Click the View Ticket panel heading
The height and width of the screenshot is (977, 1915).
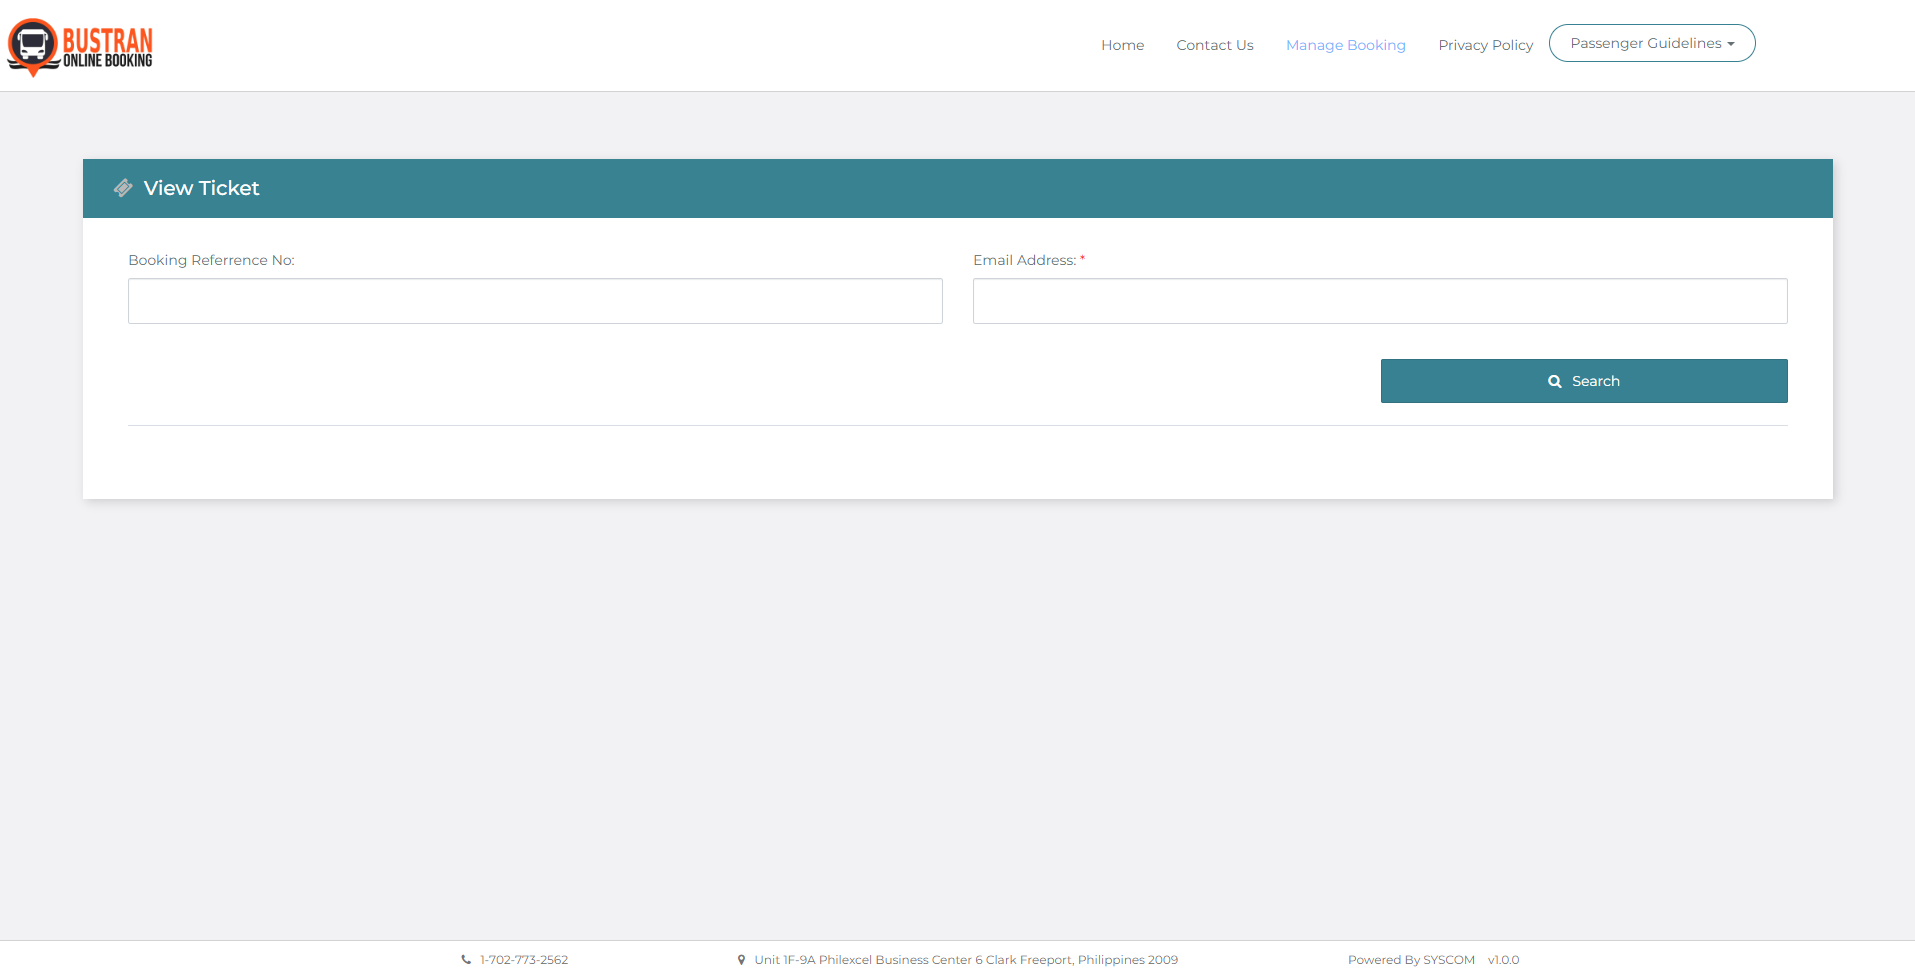[201, 188]
